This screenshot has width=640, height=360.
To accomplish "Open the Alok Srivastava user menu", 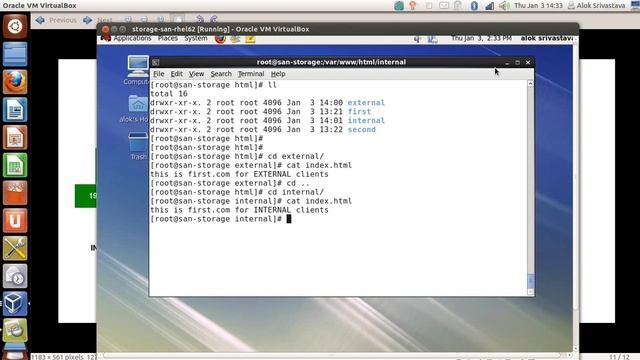I will pyautogui.click(x=596, y=6).
